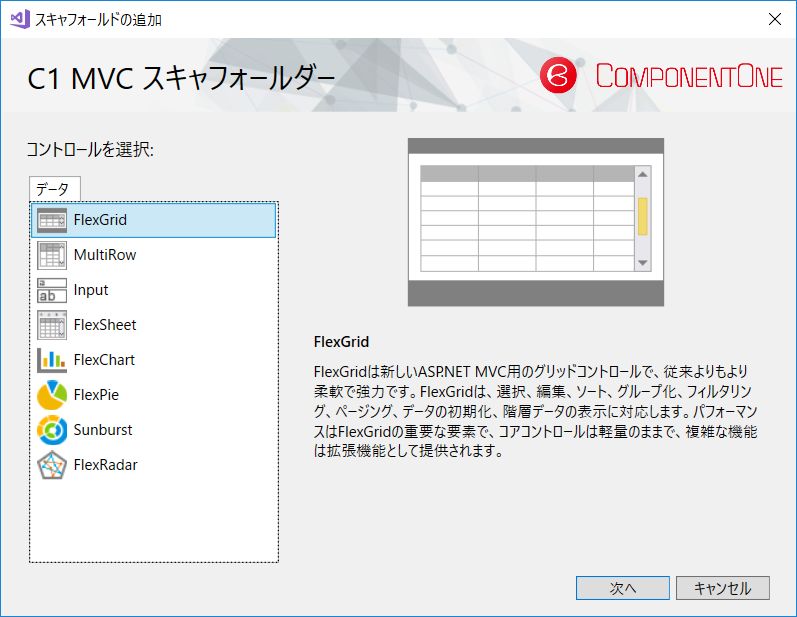Select the FlexGrid control icon
Image resolution: width=797 pixels, height=617 pixels.
(x=52, y=220)
